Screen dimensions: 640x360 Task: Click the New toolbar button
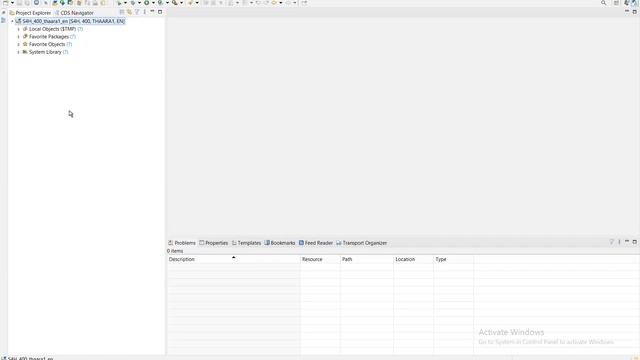(x=5, y=3)
